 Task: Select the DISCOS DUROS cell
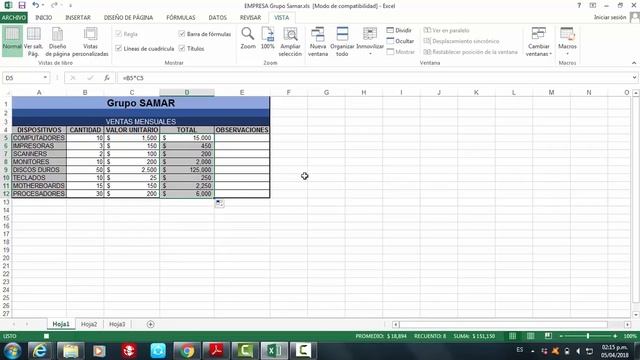pos(39,170)
